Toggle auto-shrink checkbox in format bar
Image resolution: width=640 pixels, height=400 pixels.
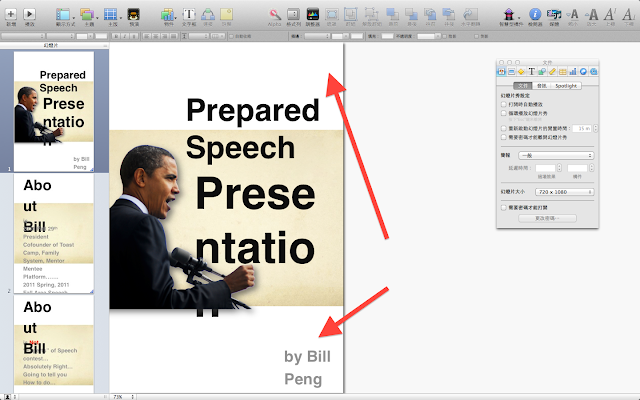pyautogui.click(x=231, y=36)
